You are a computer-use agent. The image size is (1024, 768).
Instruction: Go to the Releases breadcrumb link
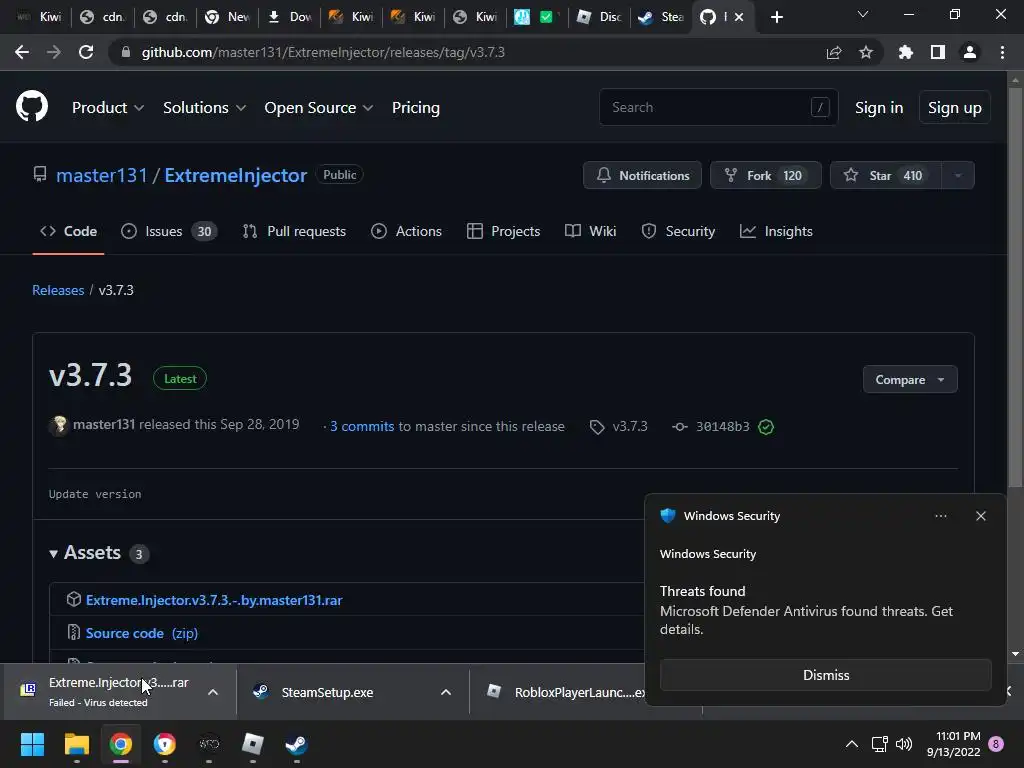coord(58,290)
